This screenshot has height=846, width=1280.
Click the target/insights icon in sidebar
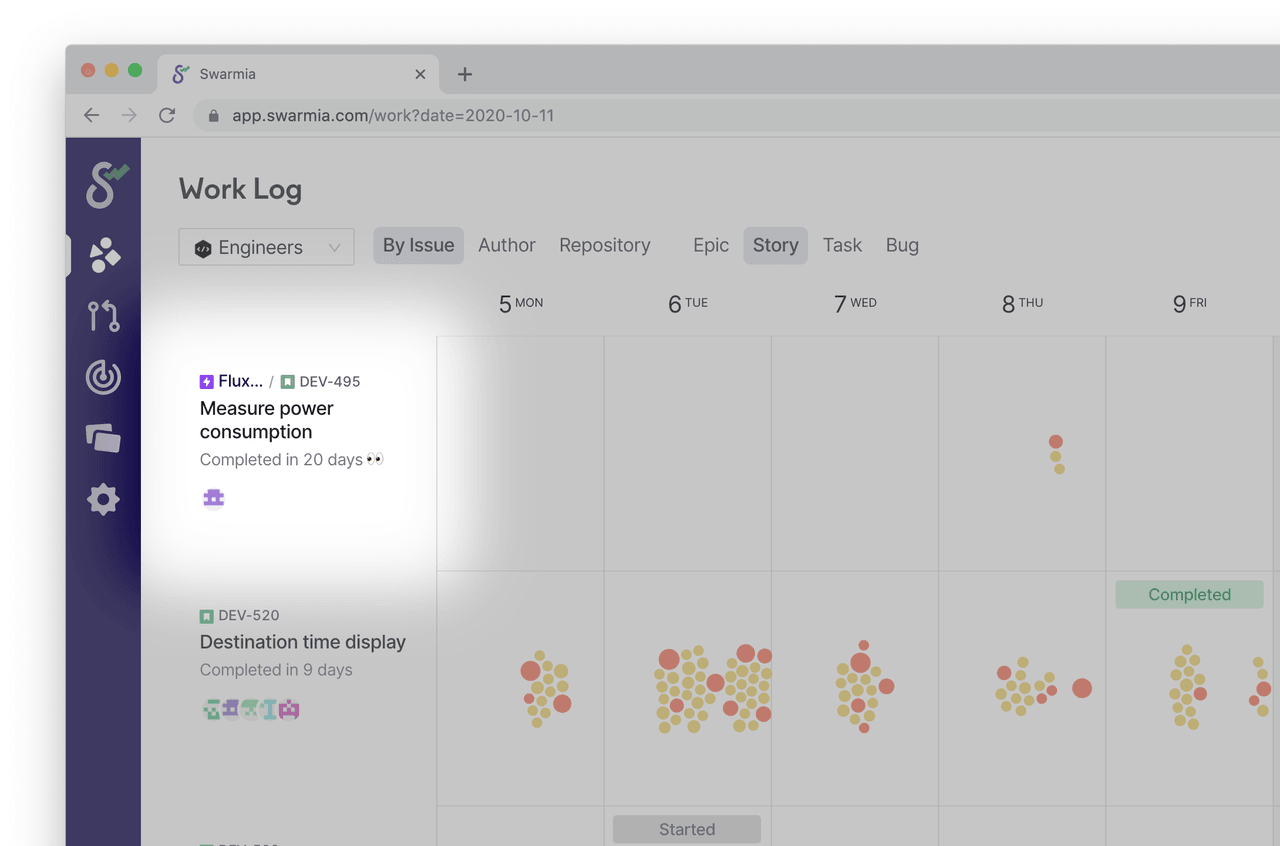coord(103,377)
